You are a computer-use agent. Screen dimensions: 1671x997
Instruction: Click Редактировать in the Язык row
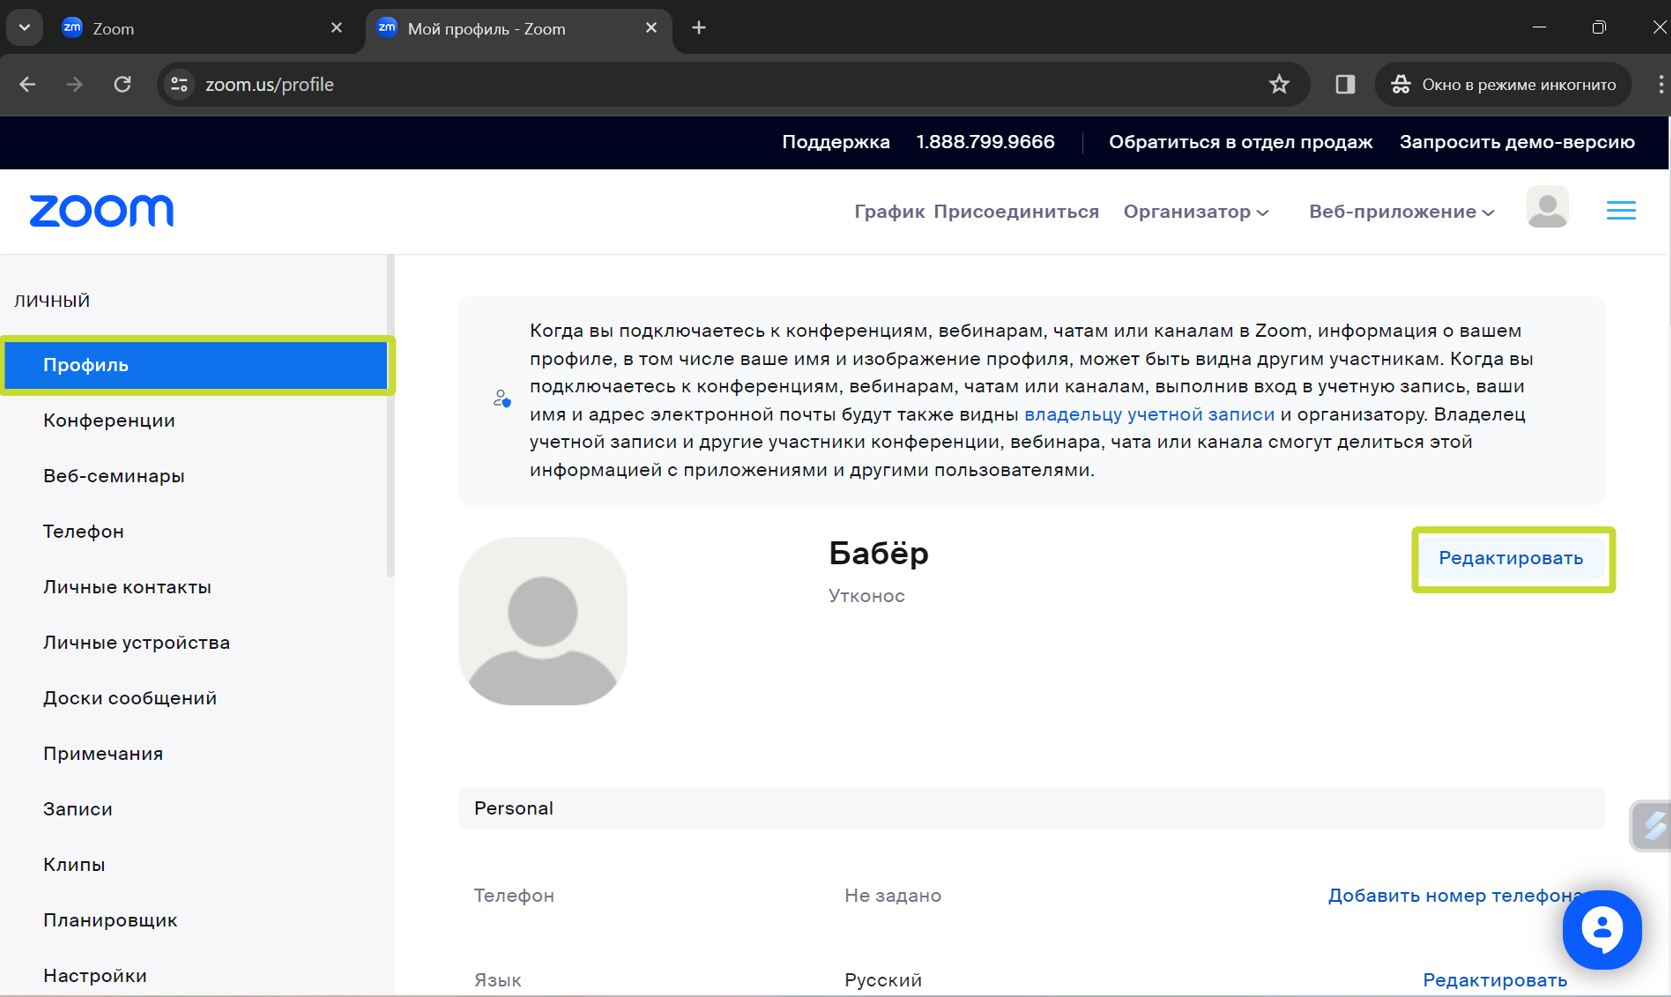click(x=1495, y=980)
